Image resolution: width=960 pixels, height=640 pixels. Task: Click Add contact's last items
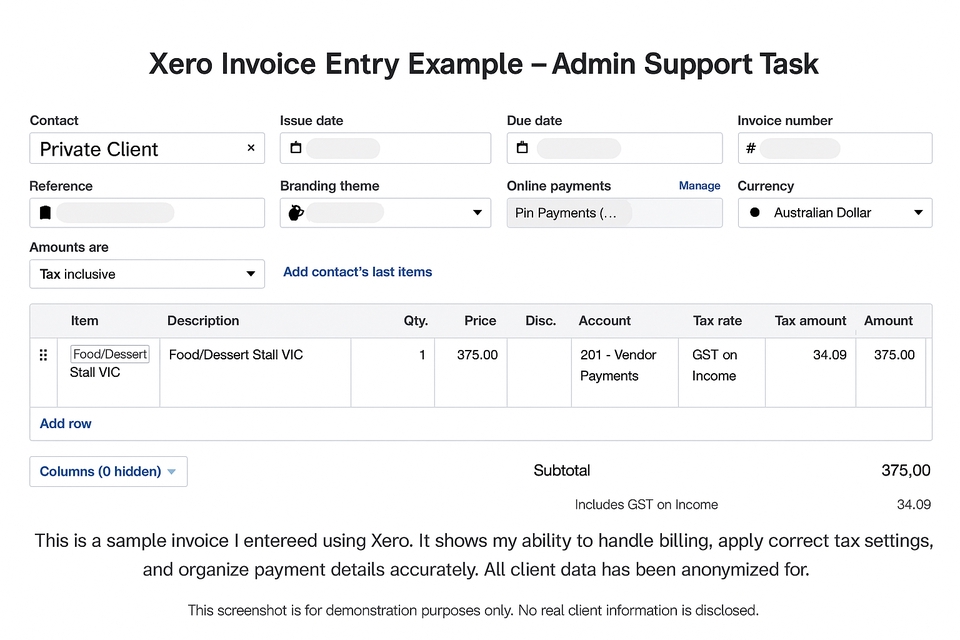pyautogui.click(x=357, y=271)
